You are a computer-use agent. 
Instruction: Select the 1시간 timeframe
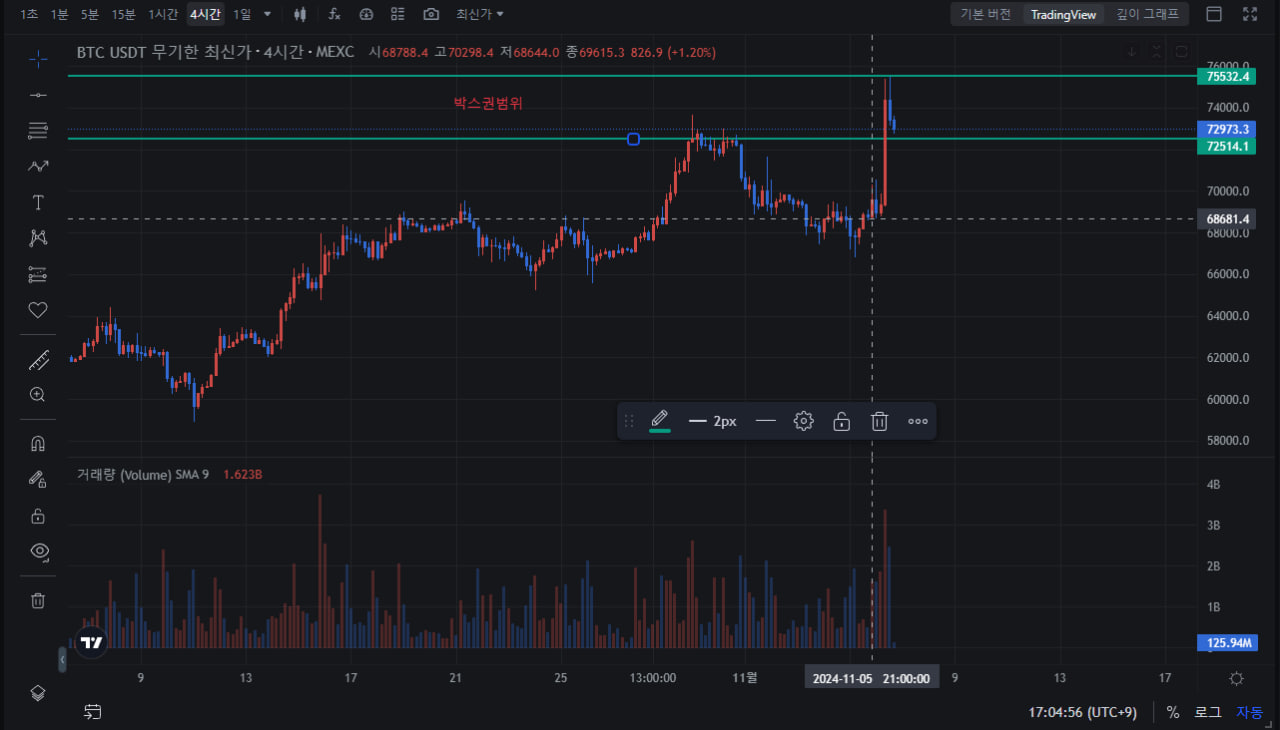click(x=163, y=14)
